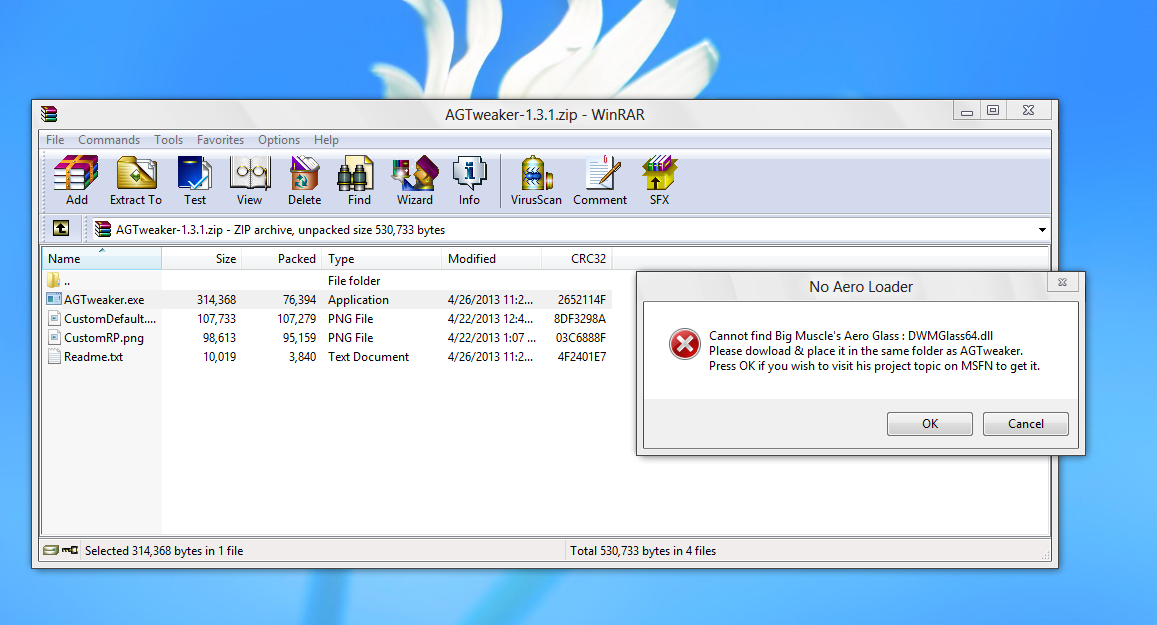Click the CustomRP.png file icon
This screenshot has height=625, width=1157.
(x=54, y=337)
